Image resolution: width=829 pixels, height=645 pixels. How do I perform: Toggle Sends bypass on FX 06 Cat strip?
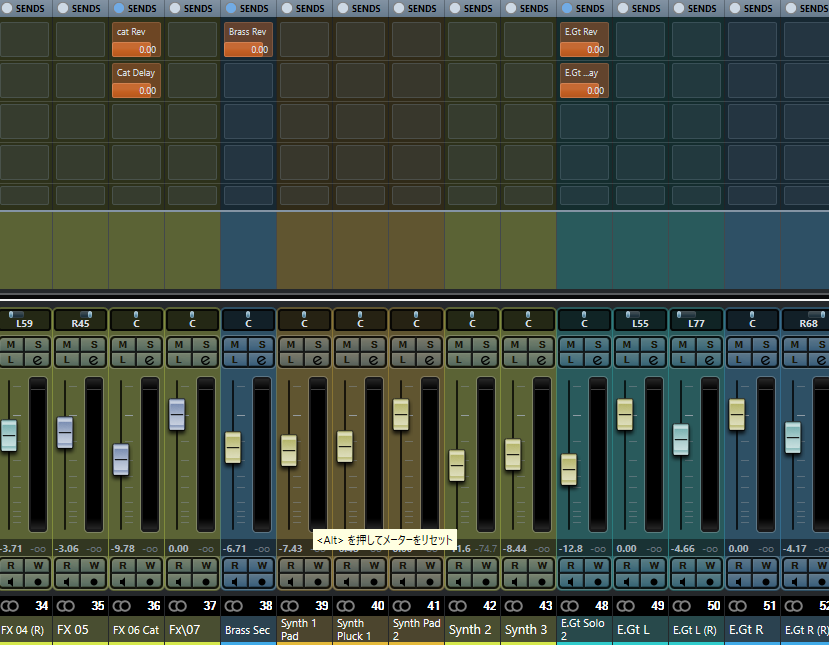(119, 8)
